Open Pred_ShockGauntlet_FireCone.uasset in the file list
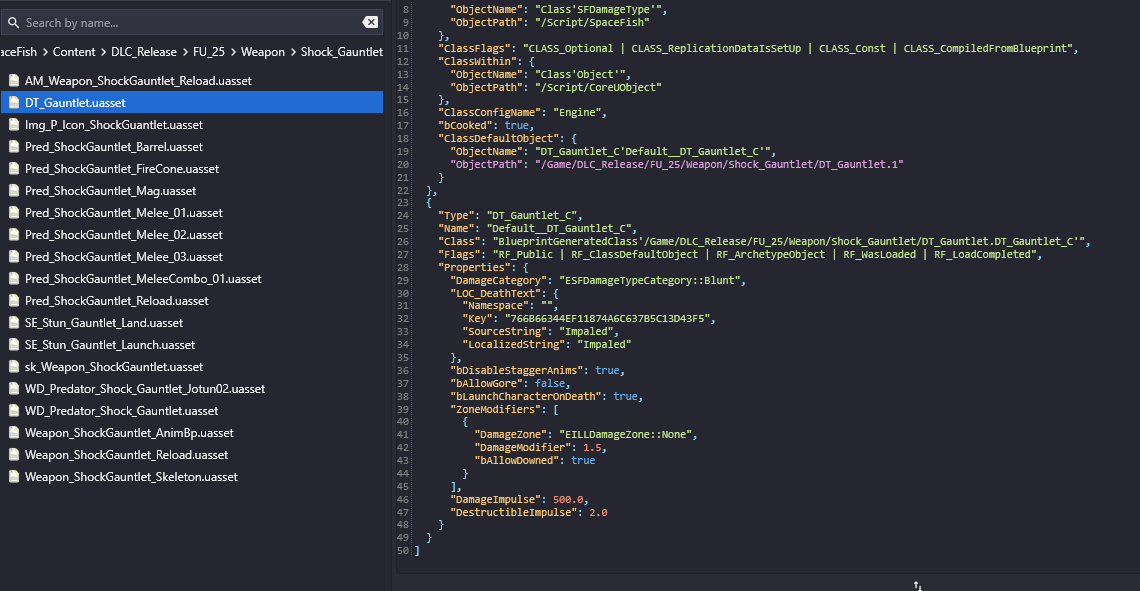This screenshot has width=1140, height=591. pos(122,169)
